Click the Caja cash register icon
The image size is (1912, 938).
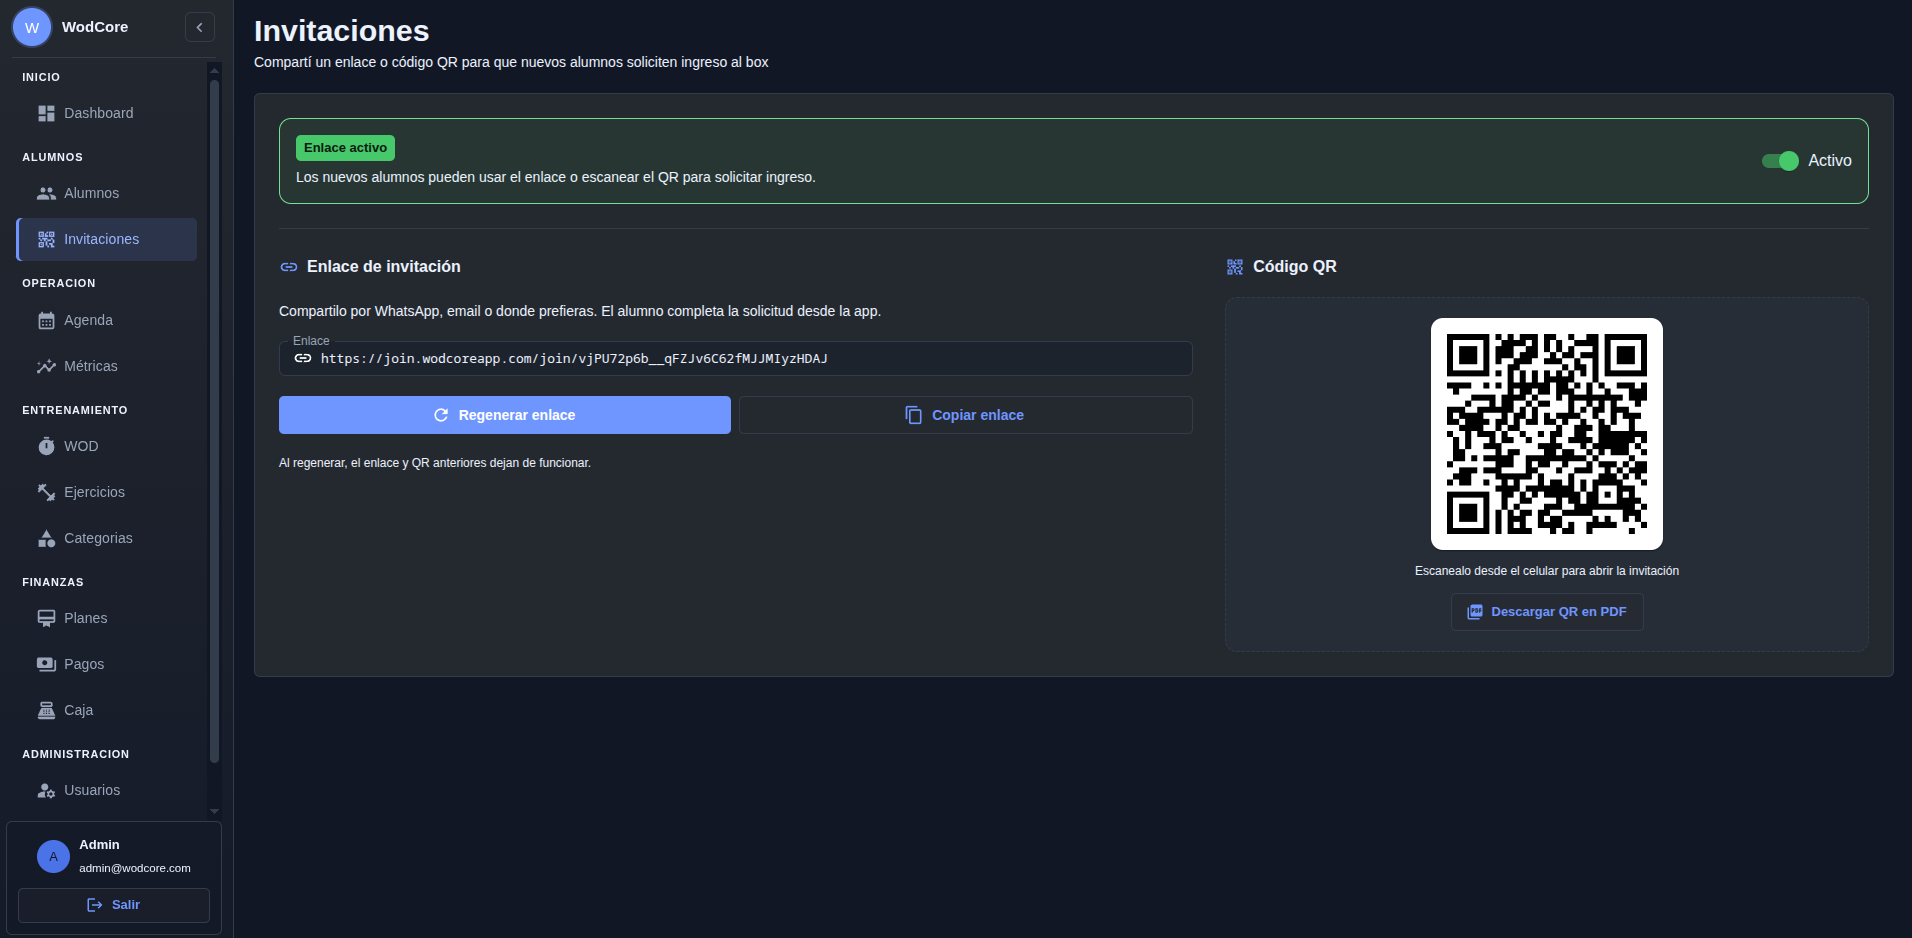(x=46, y=710)
